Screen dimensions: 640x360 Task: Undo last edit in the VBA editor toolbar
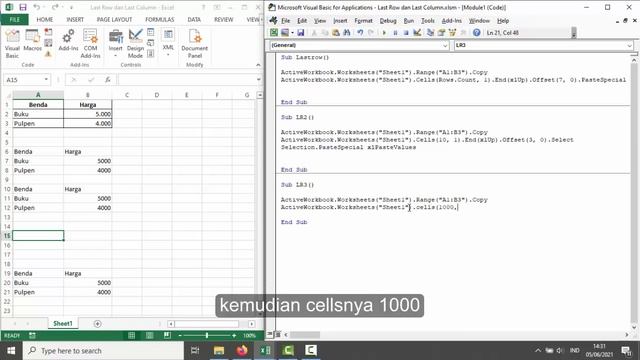coord(360,33)
